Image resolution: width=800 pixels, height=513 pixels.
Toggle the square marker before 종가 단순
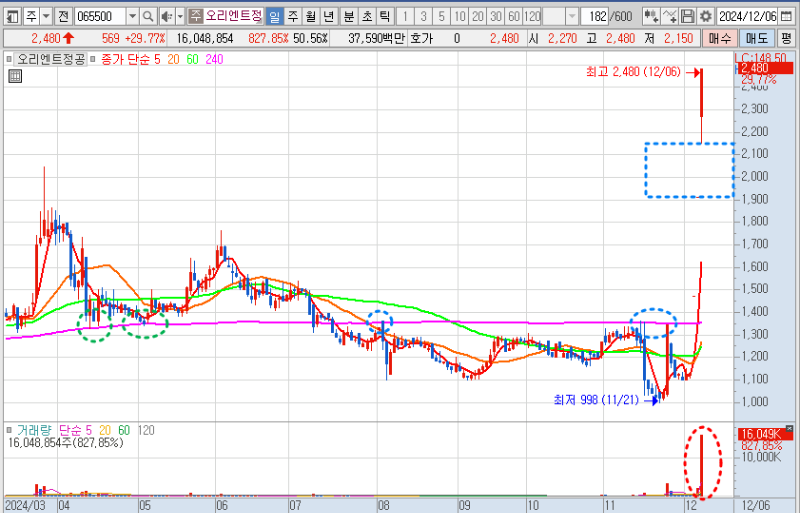(93, 60)
